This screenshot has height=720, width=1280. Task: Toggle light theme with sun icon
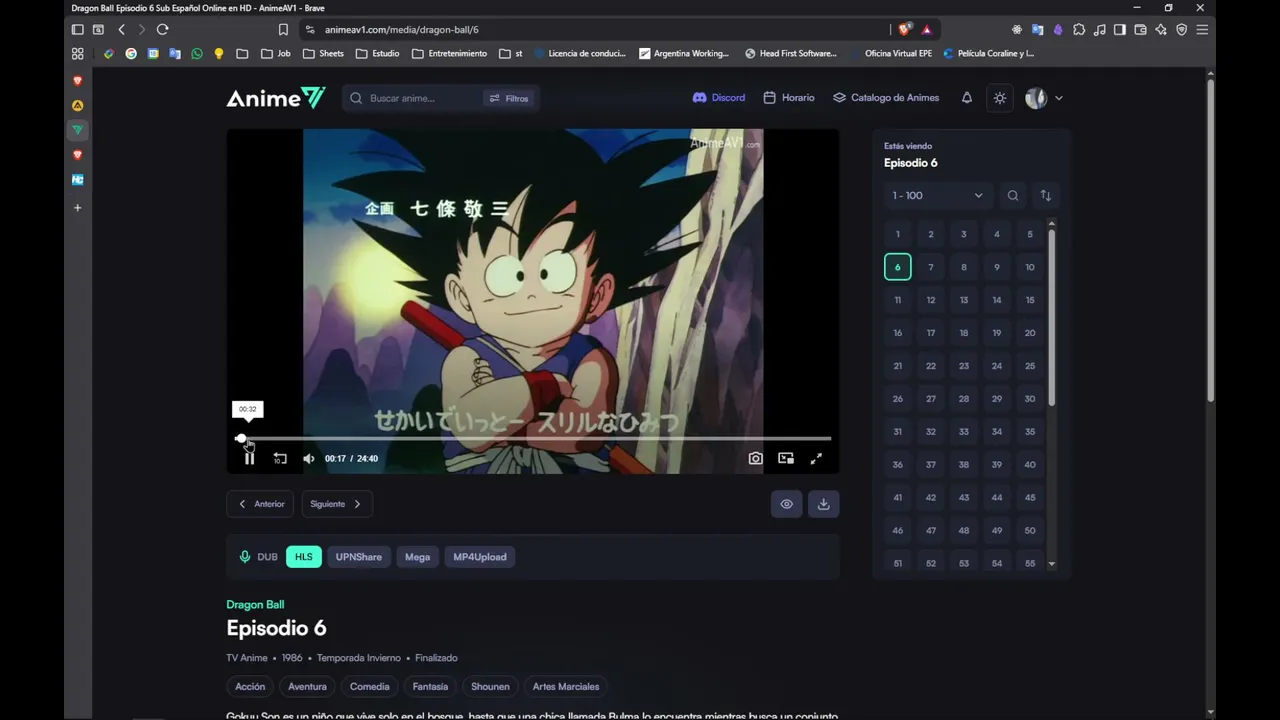tap(999, 98)
